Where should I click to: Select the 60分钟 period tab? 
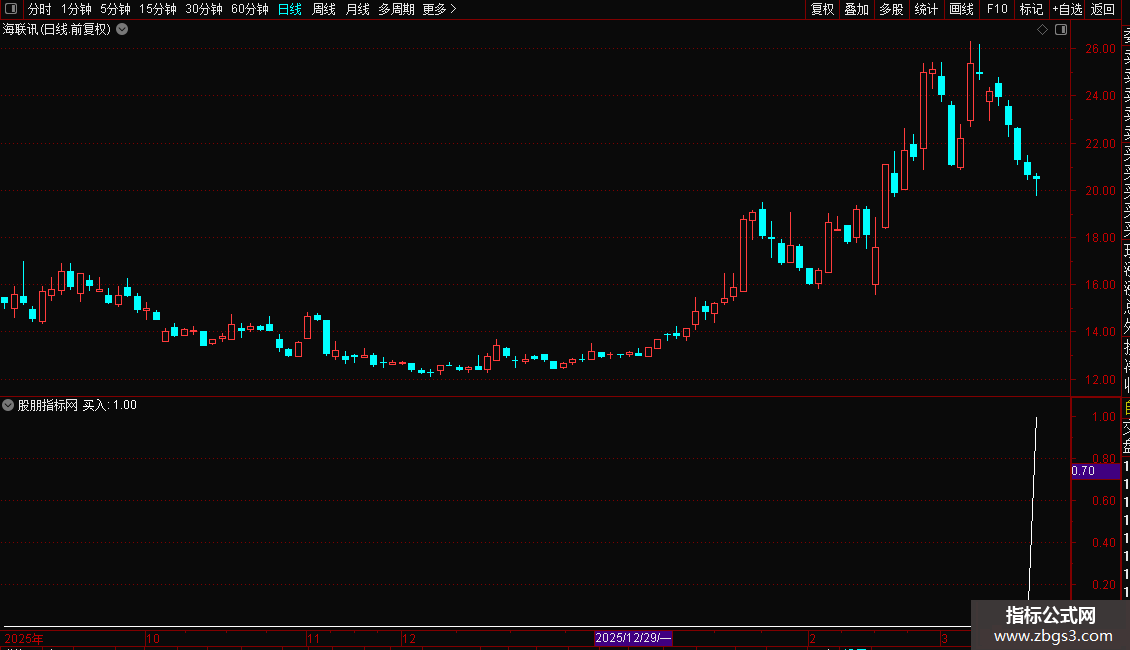click(250, 9)
